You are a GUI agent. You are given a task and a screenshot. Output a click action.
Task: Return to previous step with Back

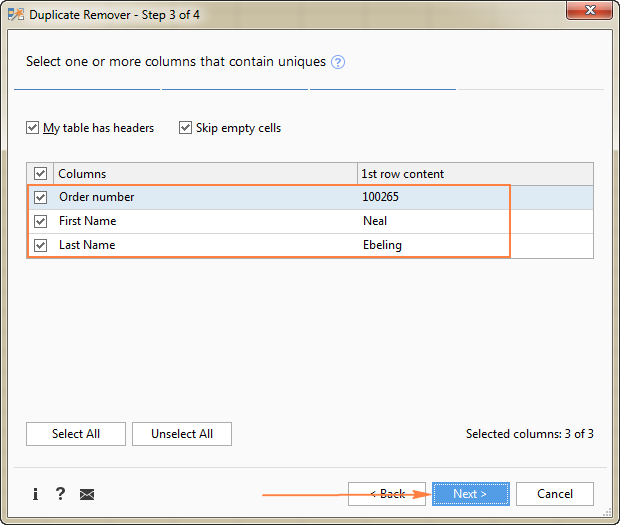(x=387, y=494)
